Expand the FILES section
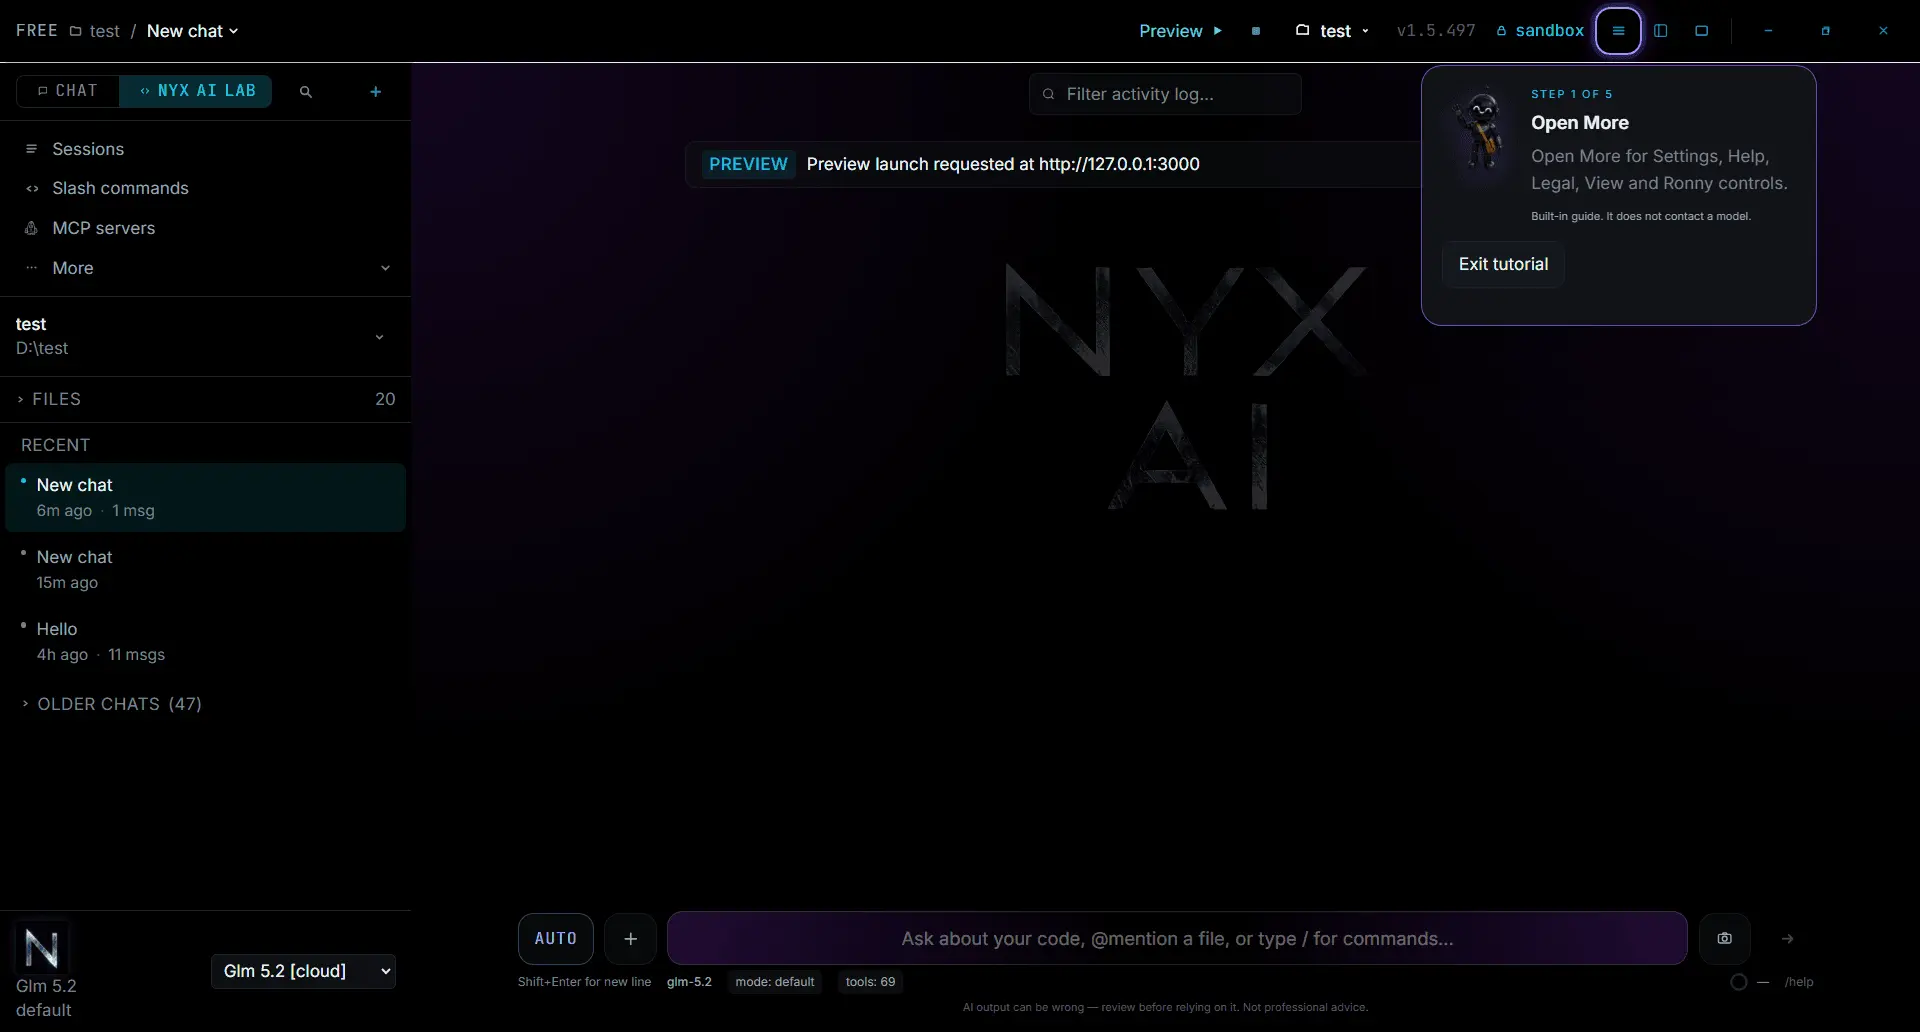 click(205, 399)
